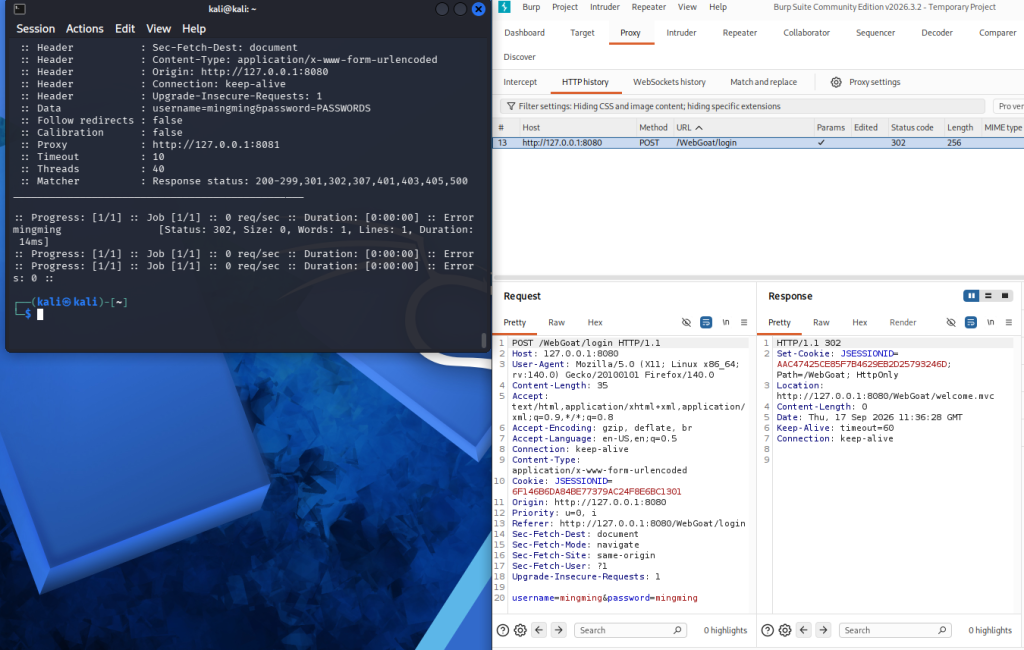Switch to the Sequencer tab
1024x650 pixels.
pyautogui.click(x=875, y=33)
